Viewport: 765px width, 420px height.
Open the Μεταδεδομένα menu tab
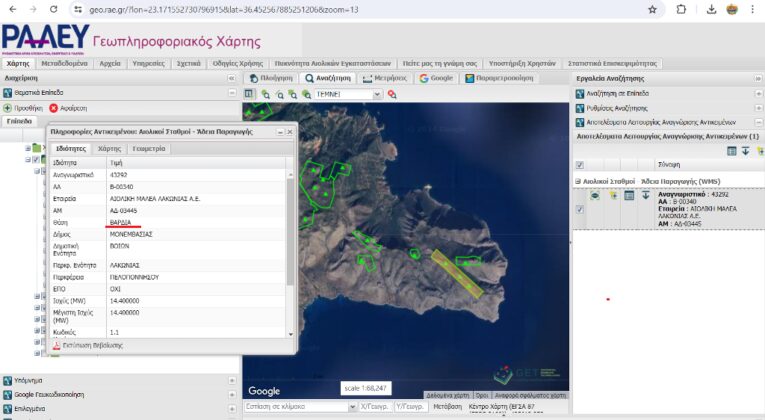64,63
